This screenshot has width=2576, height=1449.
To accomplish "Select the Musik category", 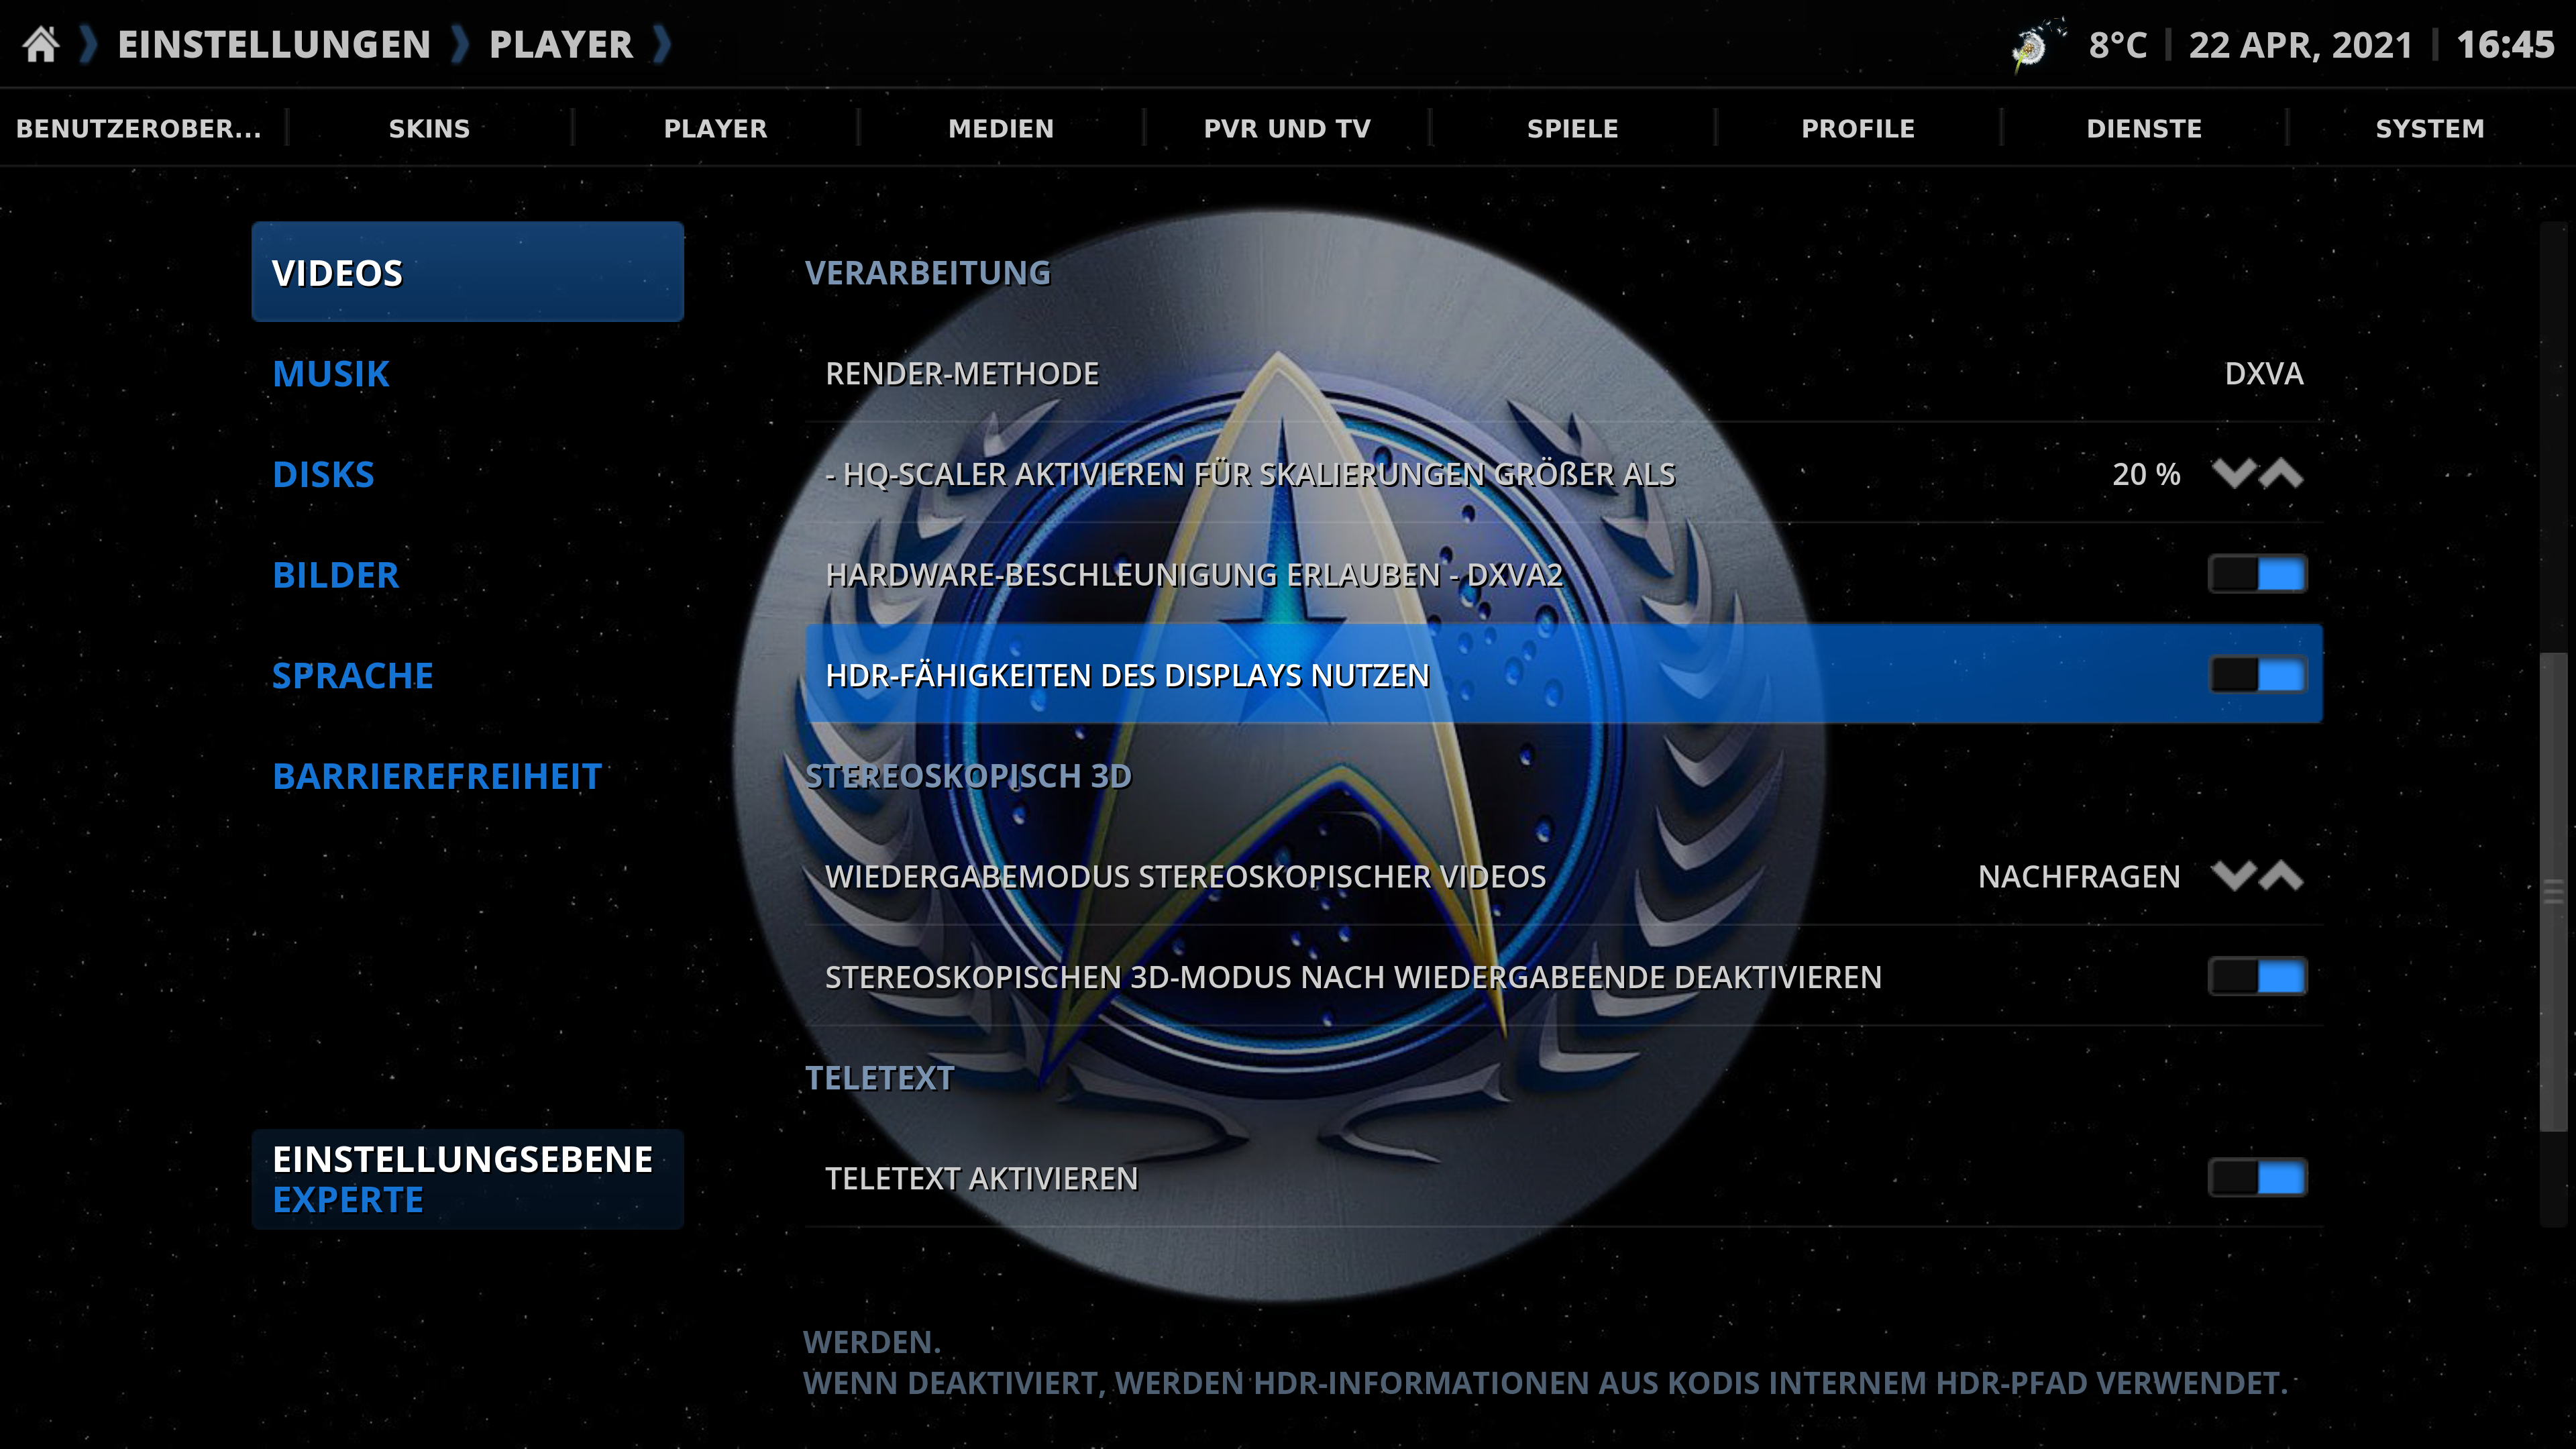I will pyautogui.click(x=467, y=373).
